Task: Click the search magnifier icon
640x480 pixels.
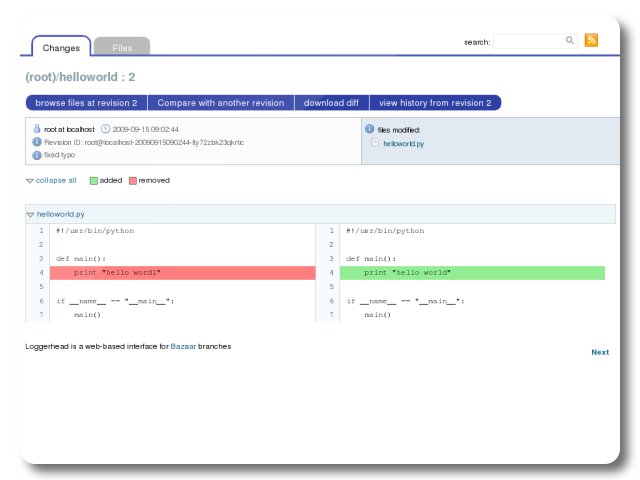Action: click(x=570, y=41)
